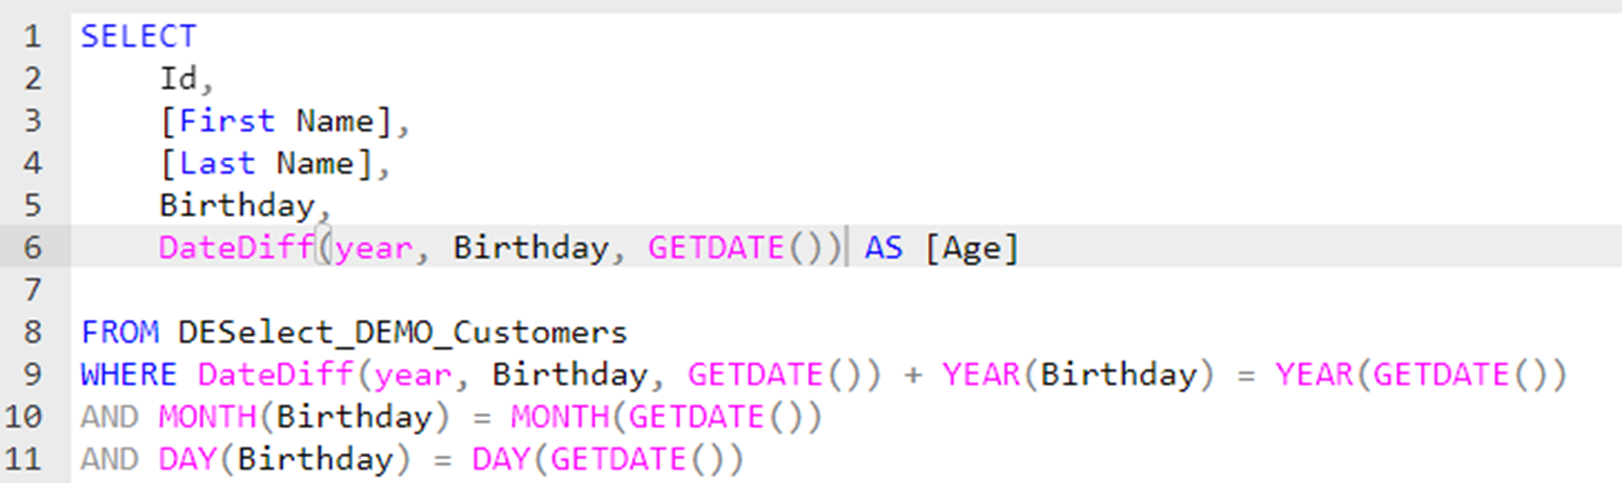This screenshot has width=1622, height=483.
Task: Click the DAY(Birthday) function on line 11
Action: [284, 459]
